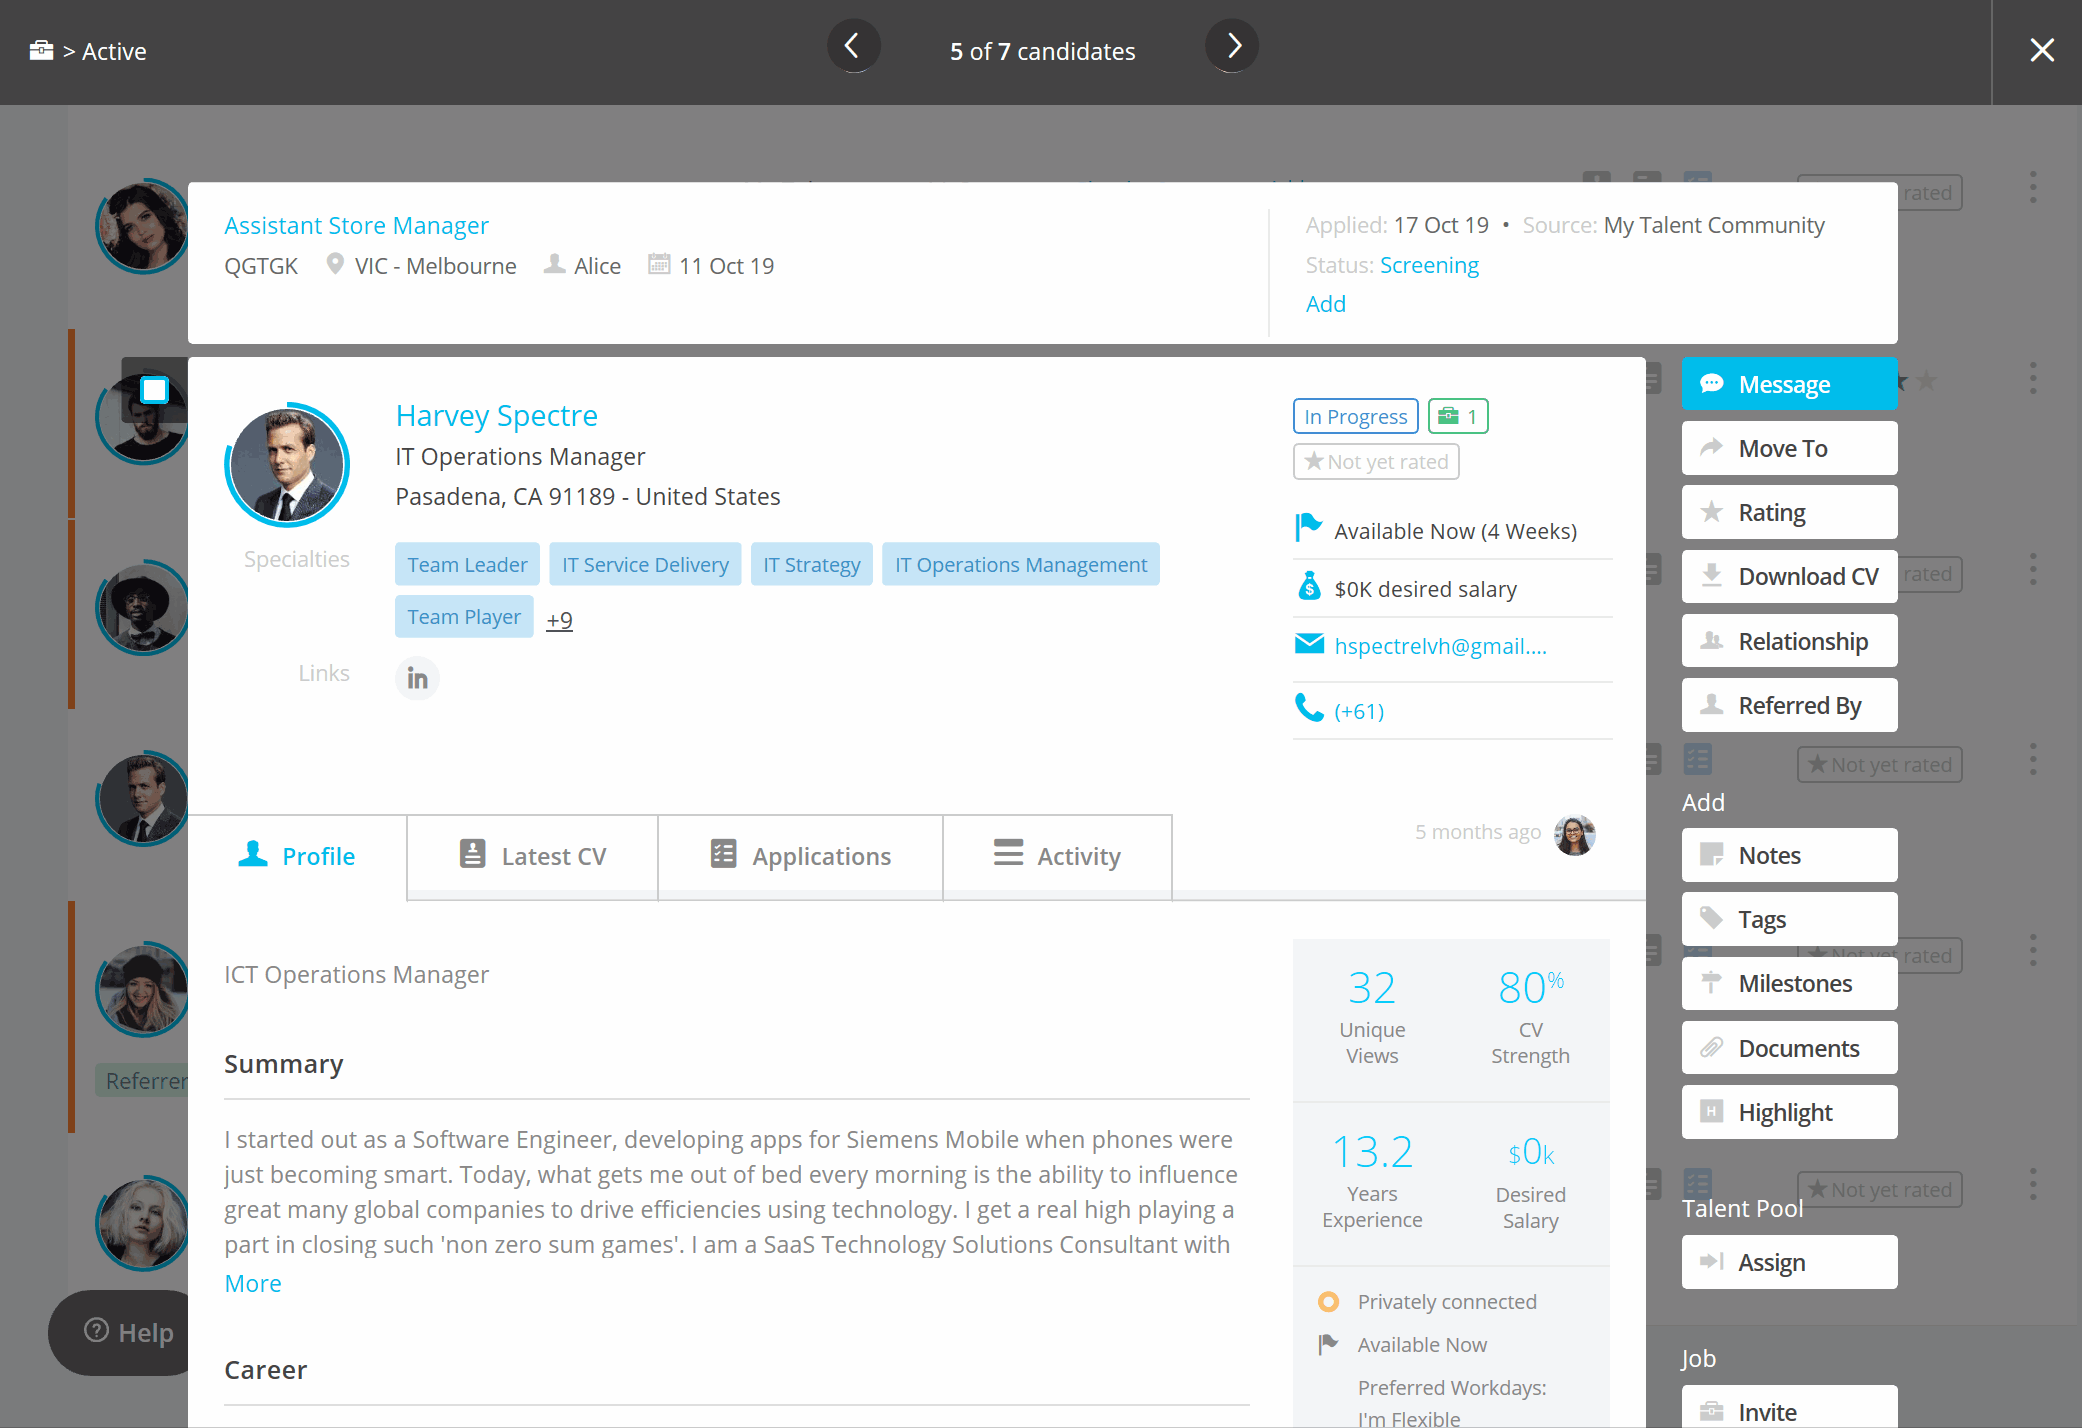Click the recruiter avatar near 5 months ago

1574,834
